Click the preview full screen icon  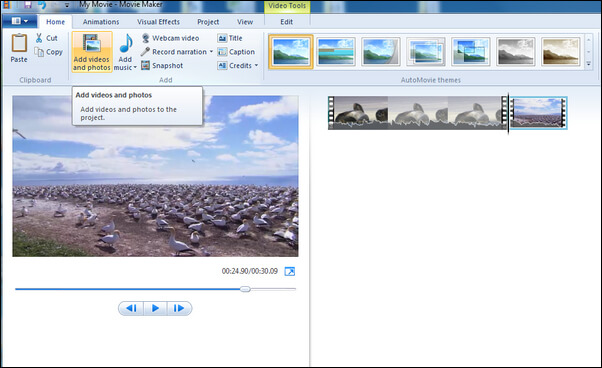pos(290,272)
